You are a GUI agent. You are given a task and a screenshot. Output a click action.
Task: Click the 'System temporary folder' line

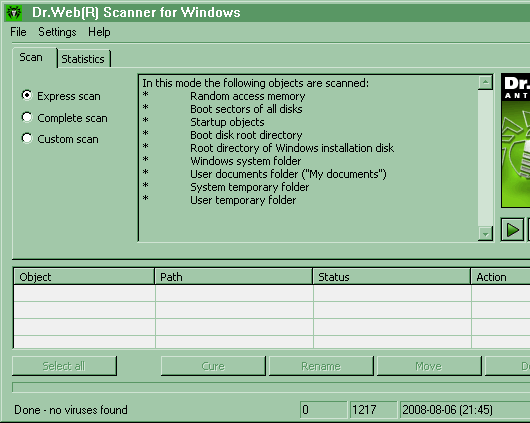(249, 187)
